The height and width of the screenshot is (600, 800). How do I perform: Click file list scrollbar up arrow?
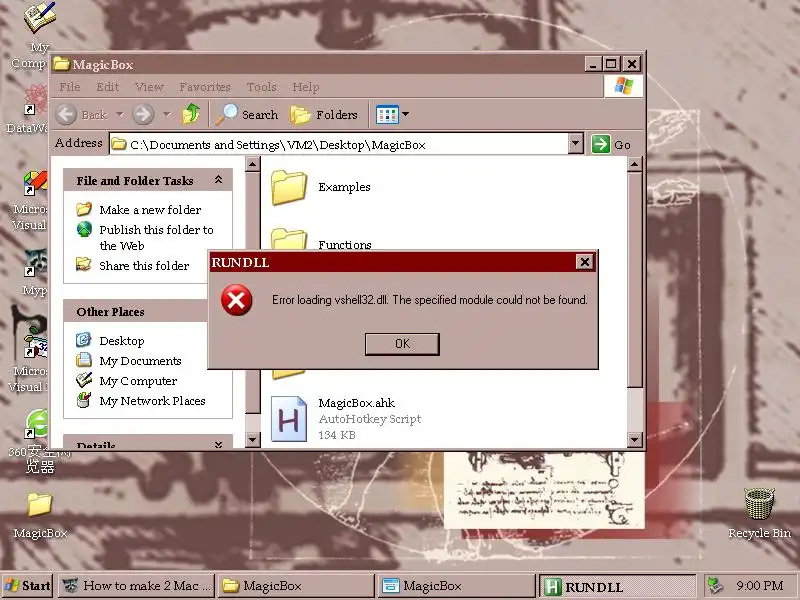click(x=635, y=164)
